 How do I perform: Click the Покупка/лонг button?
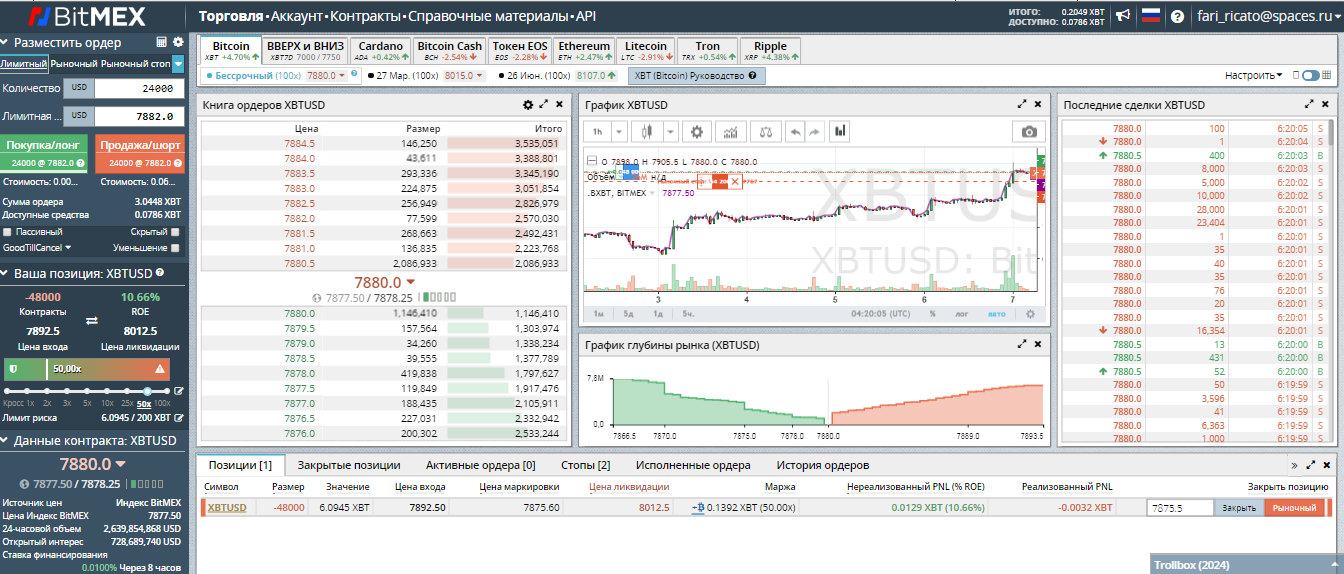45,154
